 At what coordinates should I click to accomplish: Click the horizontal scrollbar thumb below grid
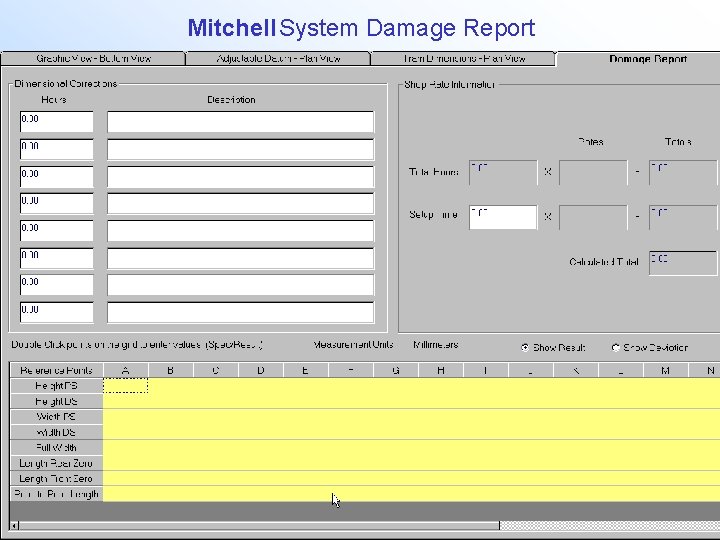[260, 525]
